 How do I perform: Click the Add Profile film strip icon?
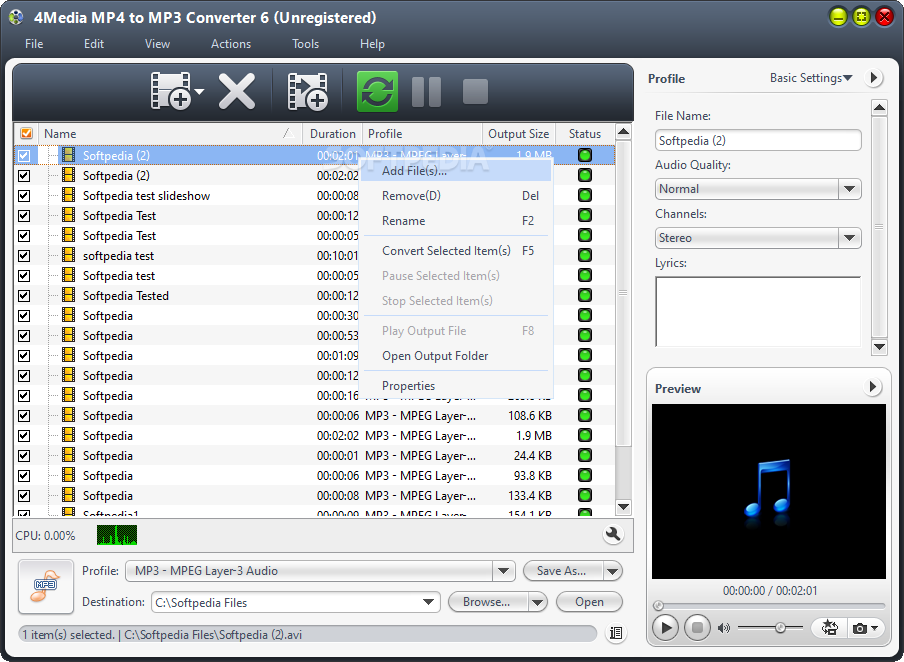[x=308, y=91]
